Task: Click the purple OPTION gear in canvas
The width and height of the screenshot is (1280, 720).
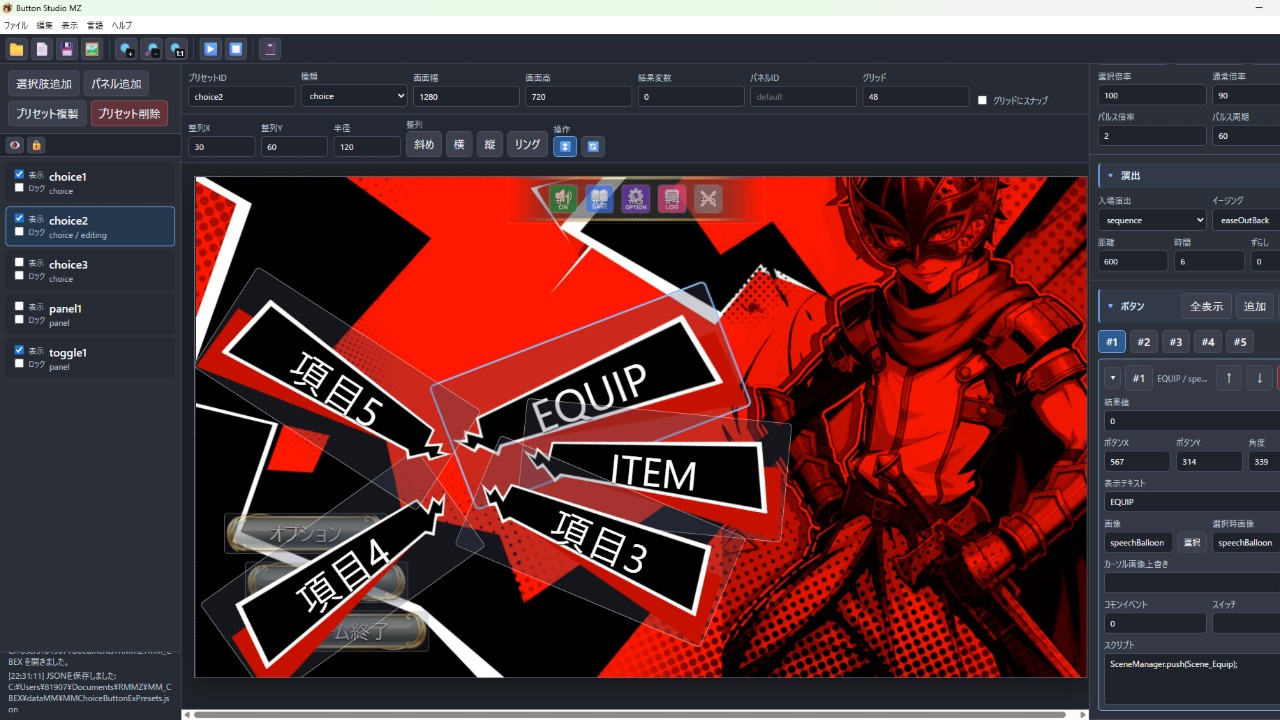Action: pos(635,199)
